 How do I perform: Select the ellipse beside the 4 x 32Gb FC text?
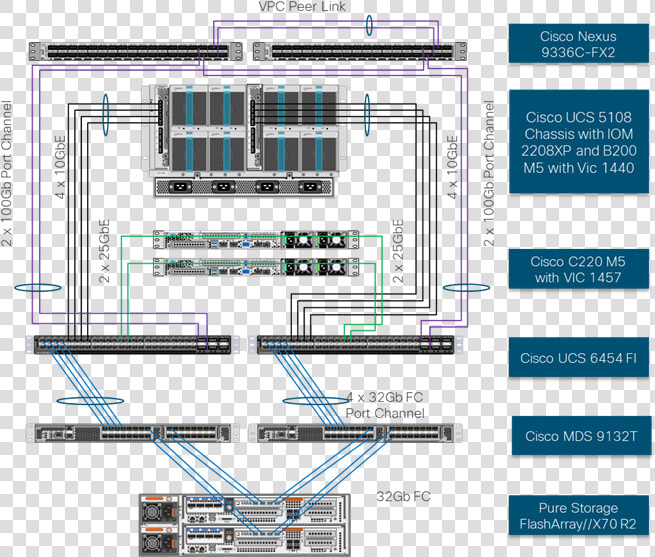pyautogui.click(x=316, y=401)
